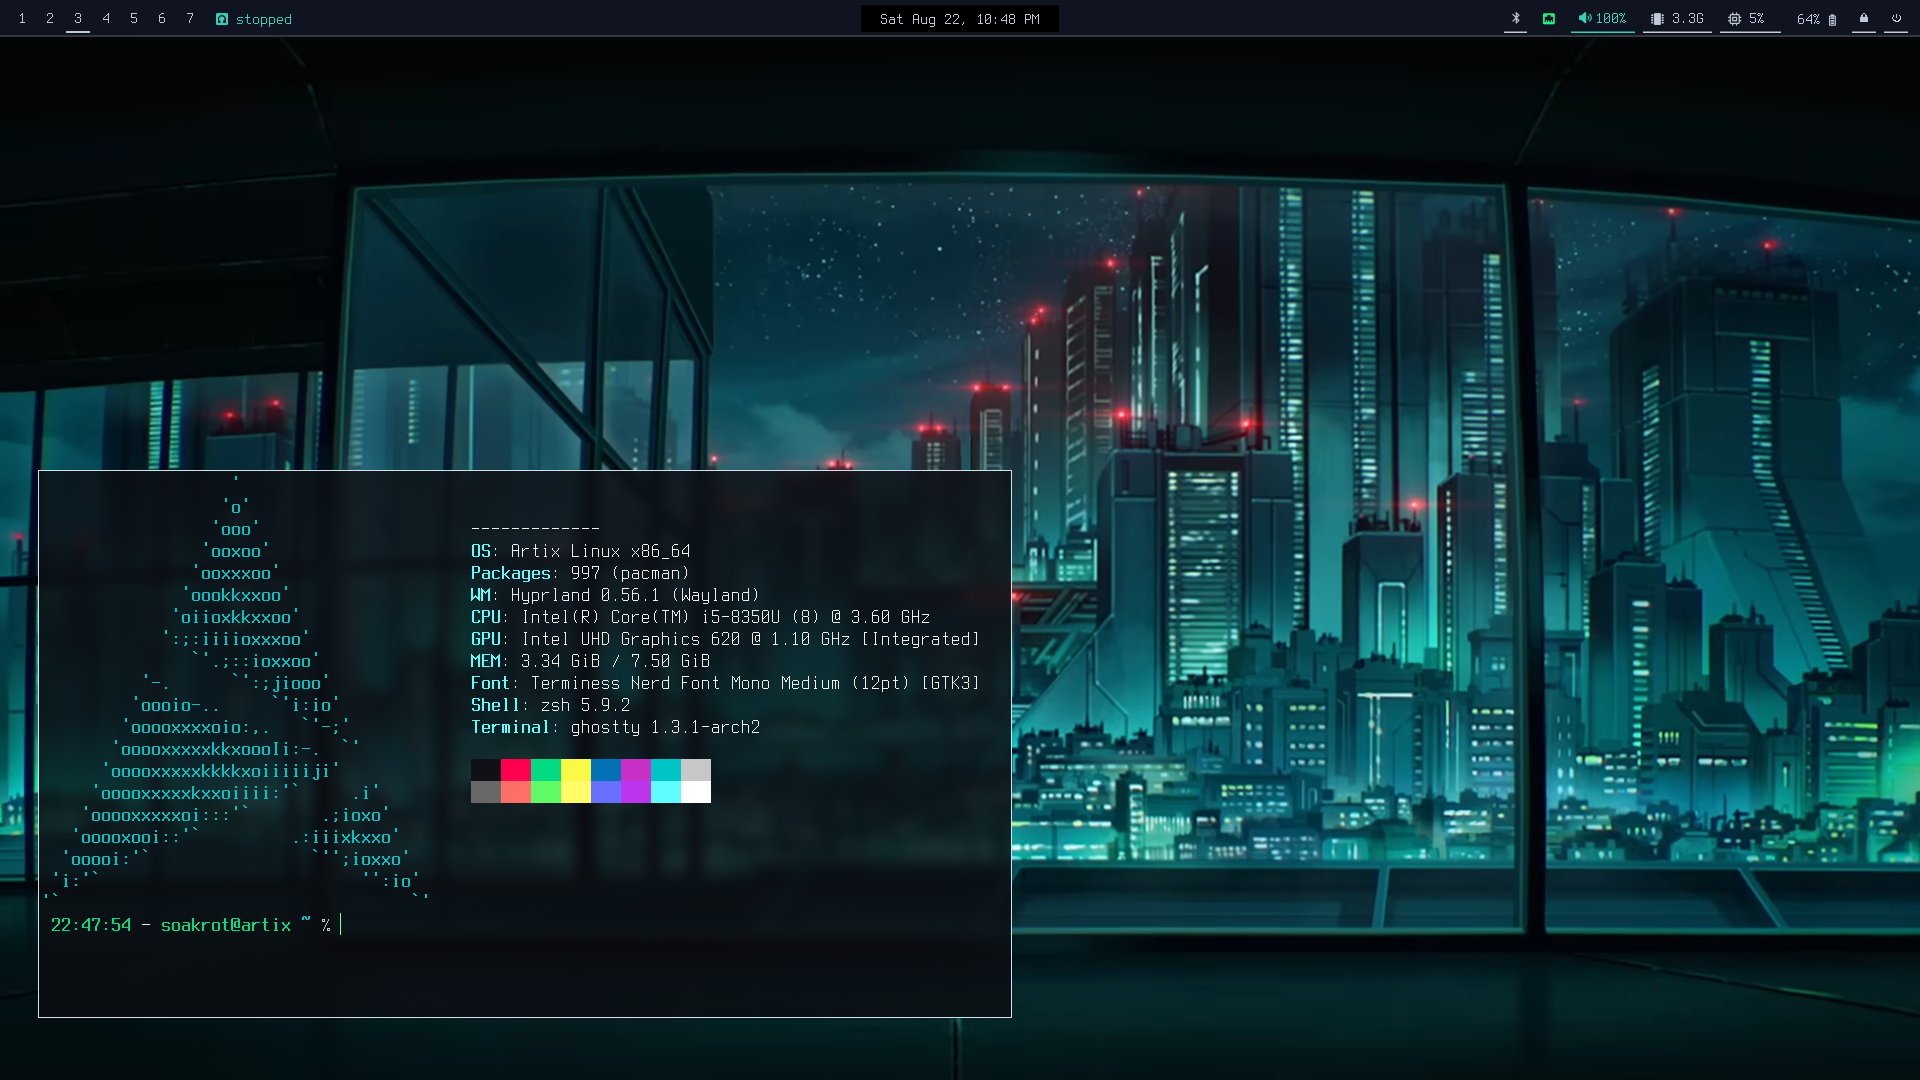The width and height of the screenshot is (1920, 1080).
Task: Click the "Terminal: ghostty 1.3.1-arch2" line
Action: pyautogui.click(x=616, y=727)
